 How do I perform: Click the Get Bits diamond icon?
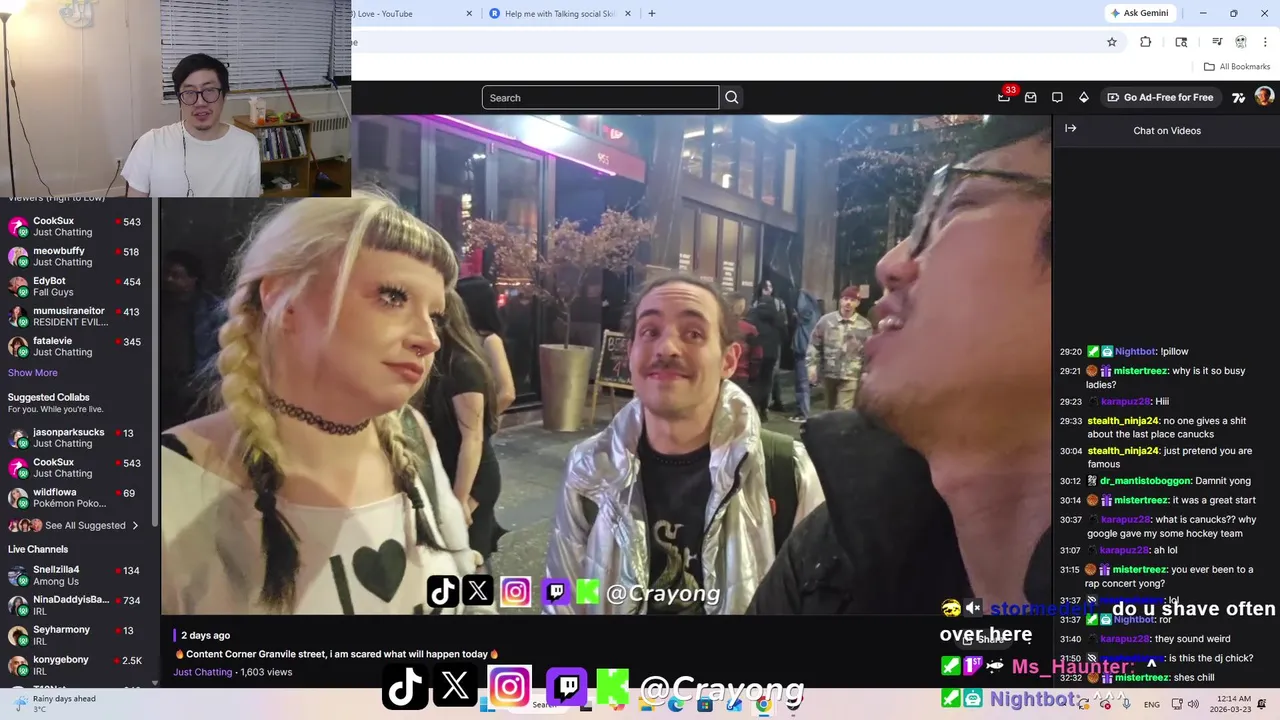pyautogui.click(x=1083, y=97)
